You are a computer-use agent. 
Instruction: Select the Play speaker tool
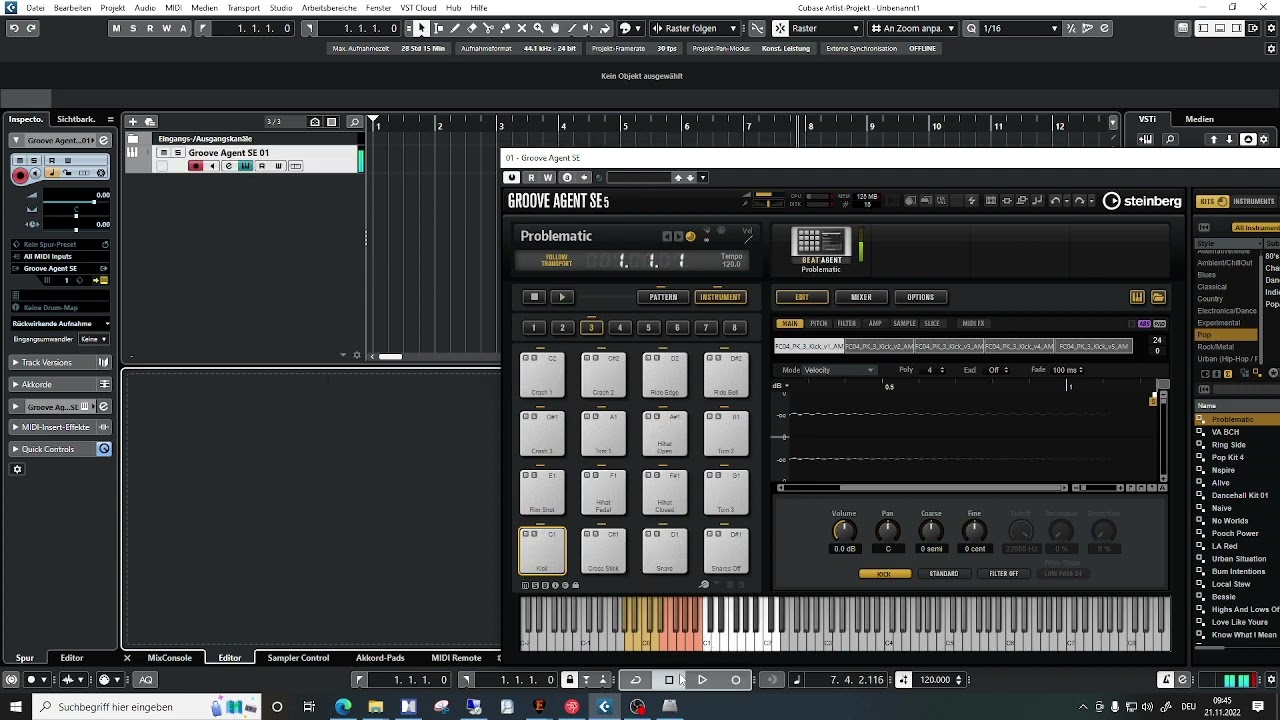588,28
